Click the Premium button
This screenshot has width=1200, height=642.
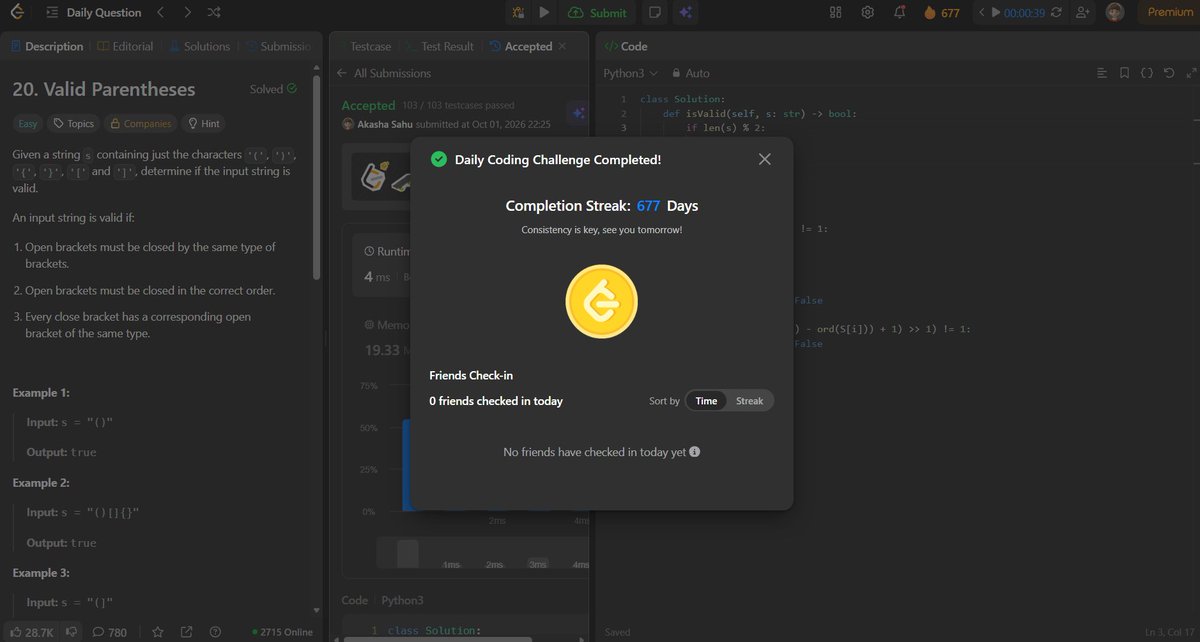(1170, 13)
